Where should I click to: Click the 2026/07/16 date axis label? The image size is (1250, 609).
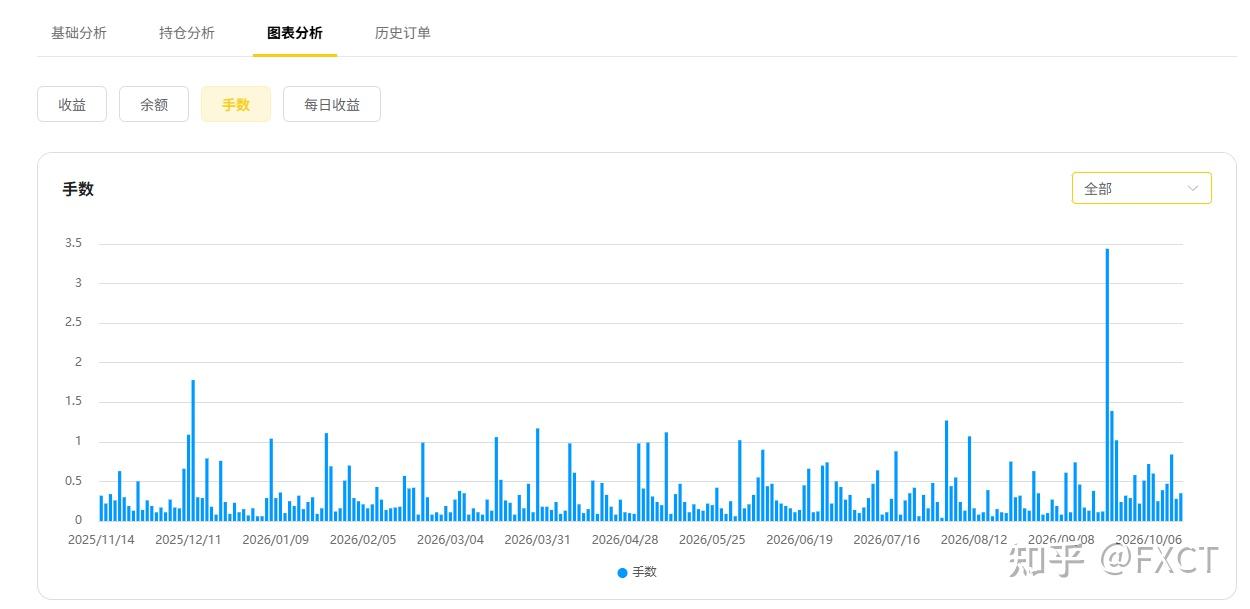point(886,540)
